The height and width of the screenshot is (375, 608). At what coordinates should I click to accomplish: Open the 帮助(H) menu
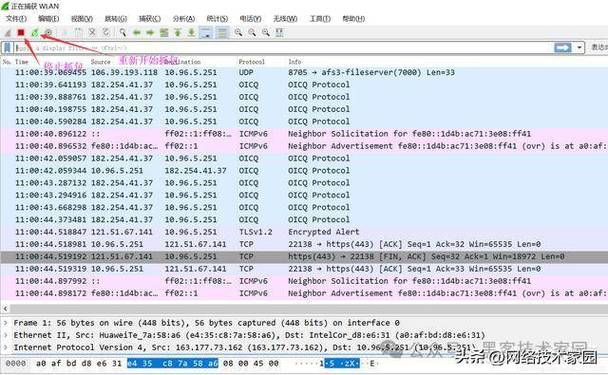[x=354, y=19]
